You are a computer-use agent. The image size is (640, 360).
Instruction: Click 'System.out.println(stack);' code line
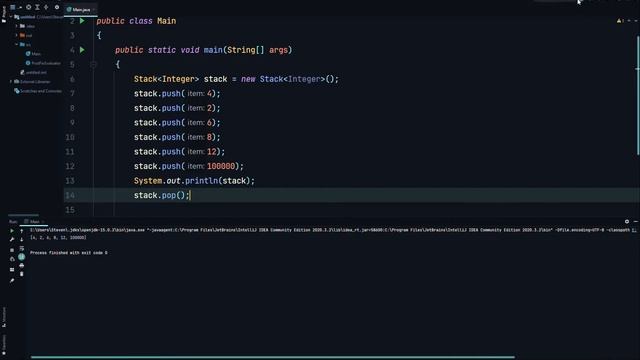[194, 180]
